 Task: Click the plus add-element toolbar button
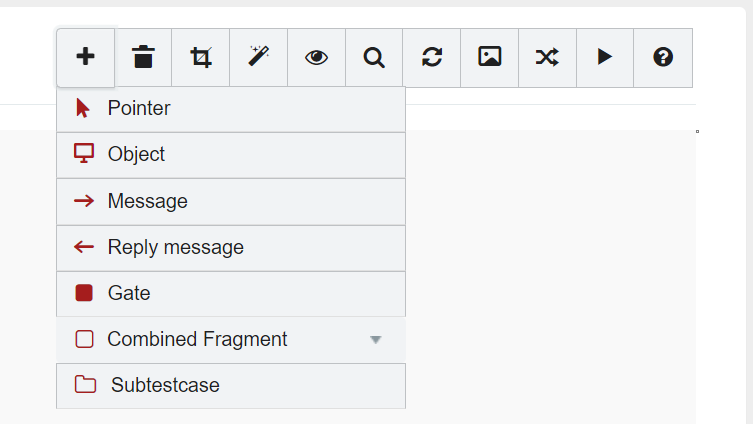(x=86, y=57)
